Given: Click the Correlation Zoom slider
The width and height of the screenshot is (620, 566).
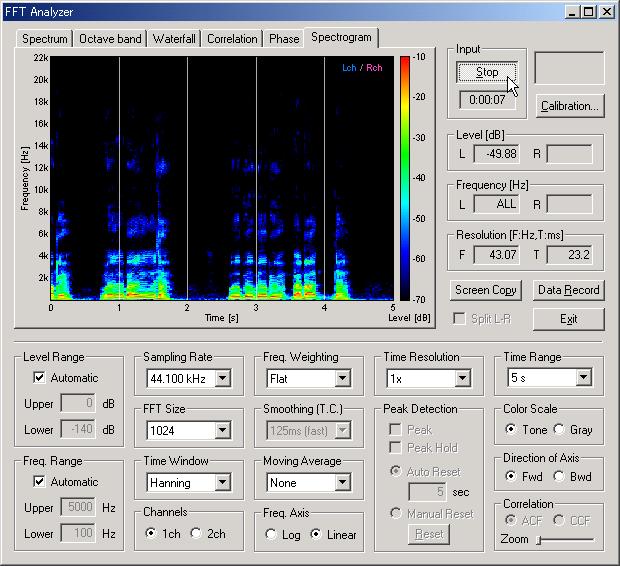Looking at the screenshot, I should (x=565, y=539).
